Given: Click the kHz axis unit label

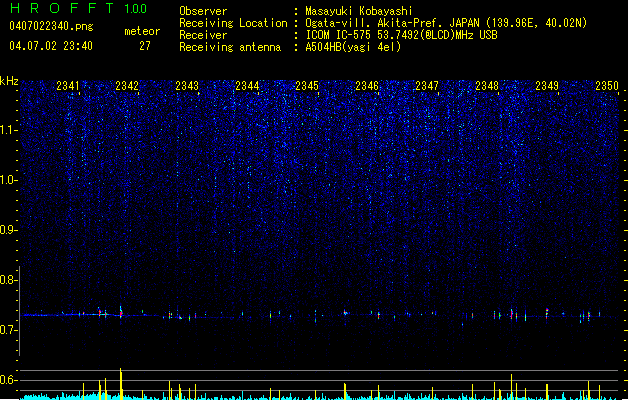Looking at the screenshot, I should click(9, 81).
